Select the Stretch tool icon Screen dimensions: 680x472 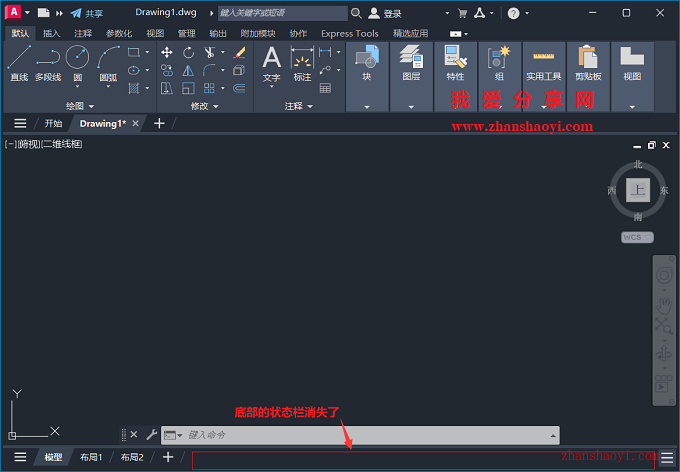pos(167,88)
